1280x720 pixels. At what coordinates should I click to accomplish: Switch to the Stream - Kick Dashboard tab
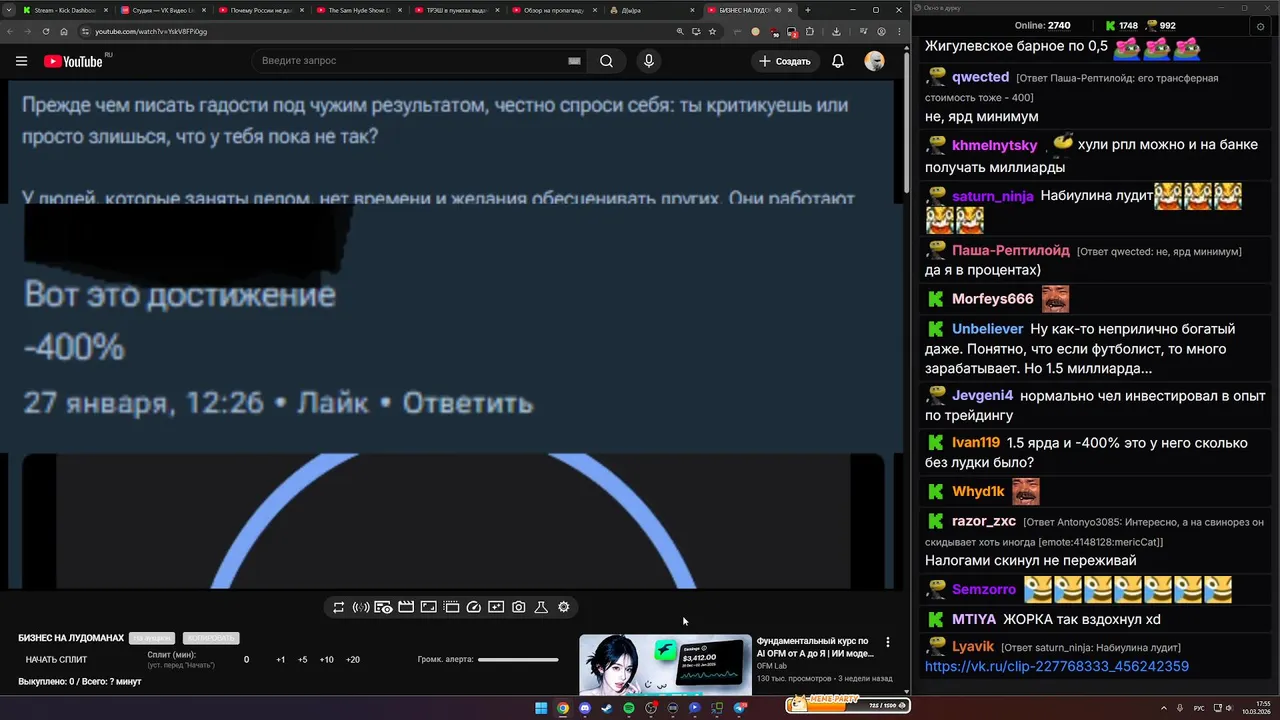pos(65,10)
